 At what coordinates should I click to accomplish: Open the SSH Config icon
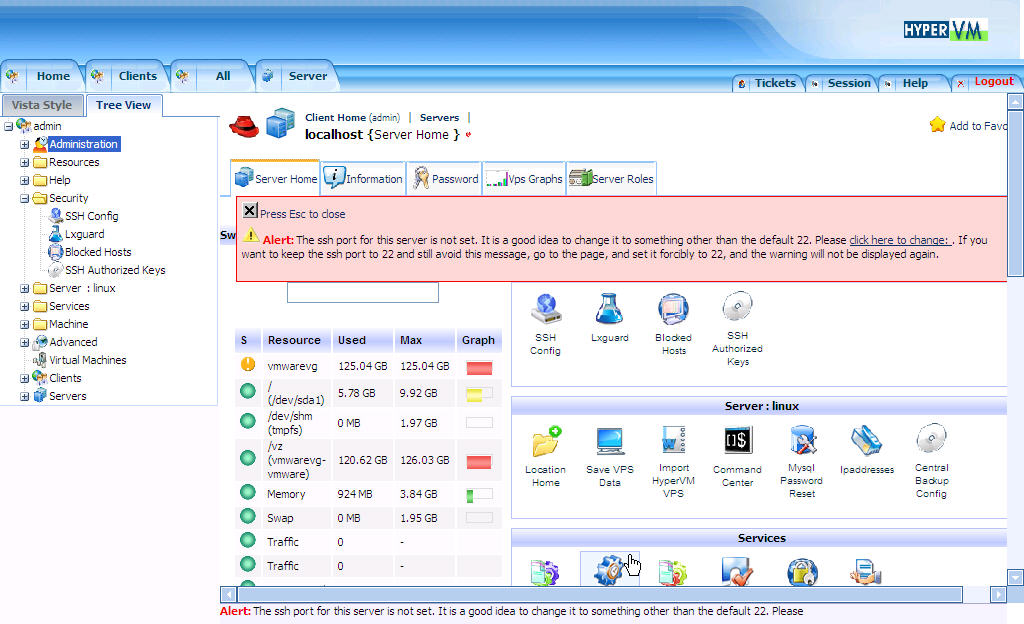[x=545, y=309]
